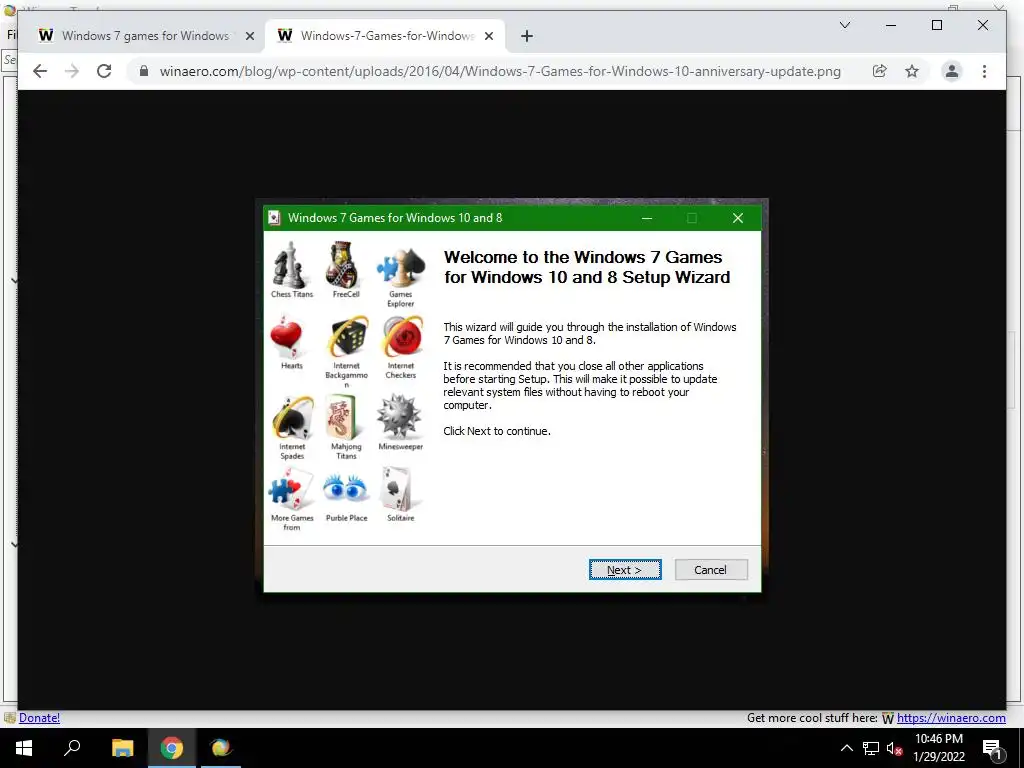
Task: Click the Solitaire cards icon
Action: pyautogui.click(x=397, y=488)
